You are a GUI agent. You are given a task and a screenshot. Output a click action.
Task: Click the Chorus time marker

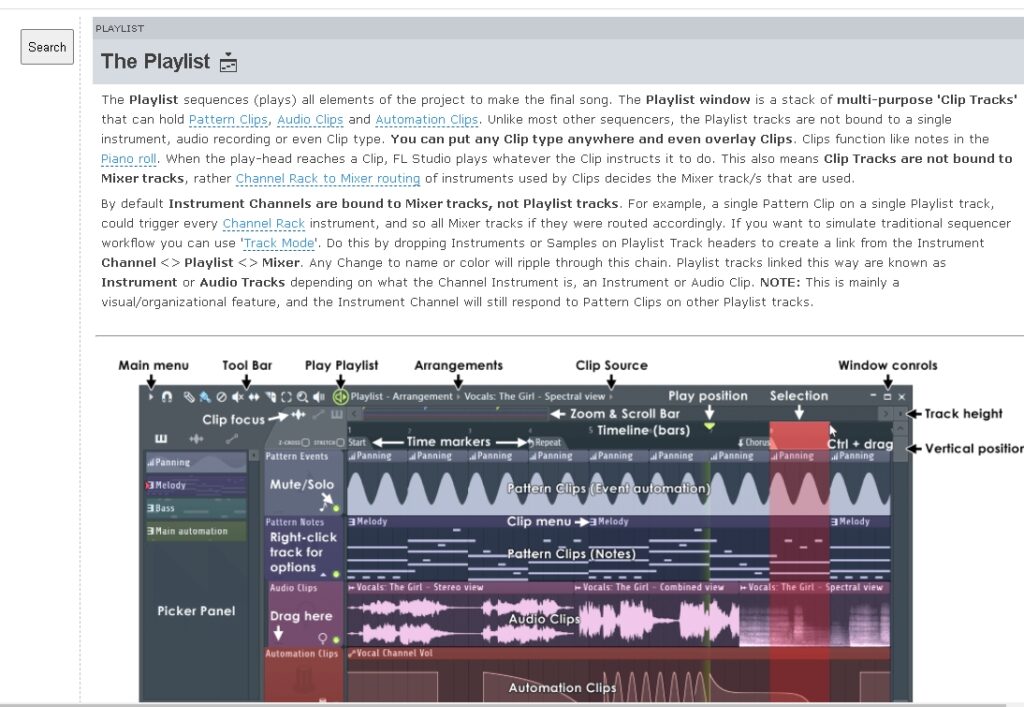(754, 442)
